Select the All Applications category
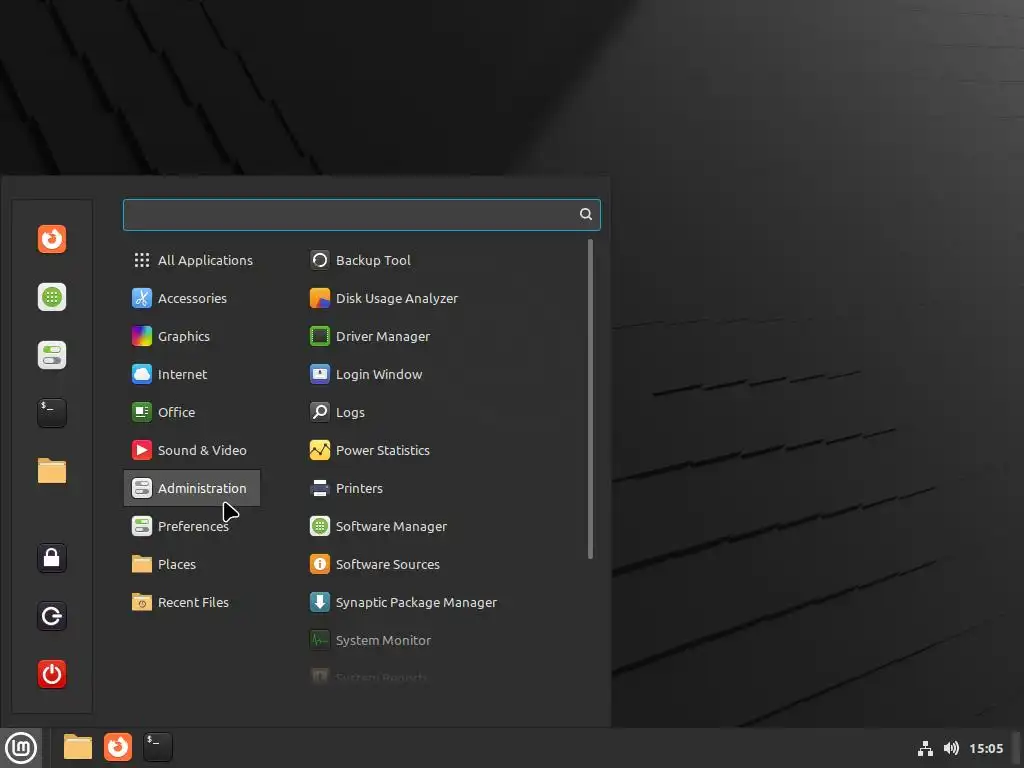The height and width of the screenshot is (768, 1024). (192, 261)
